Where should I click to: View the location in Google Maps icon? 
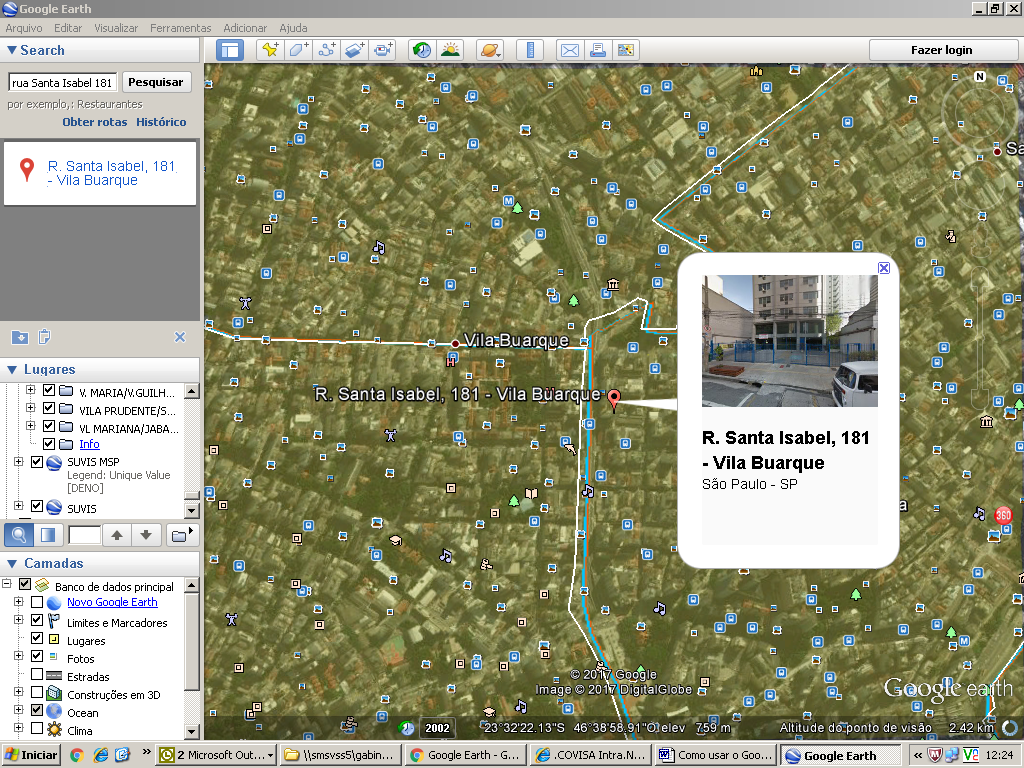626,50
